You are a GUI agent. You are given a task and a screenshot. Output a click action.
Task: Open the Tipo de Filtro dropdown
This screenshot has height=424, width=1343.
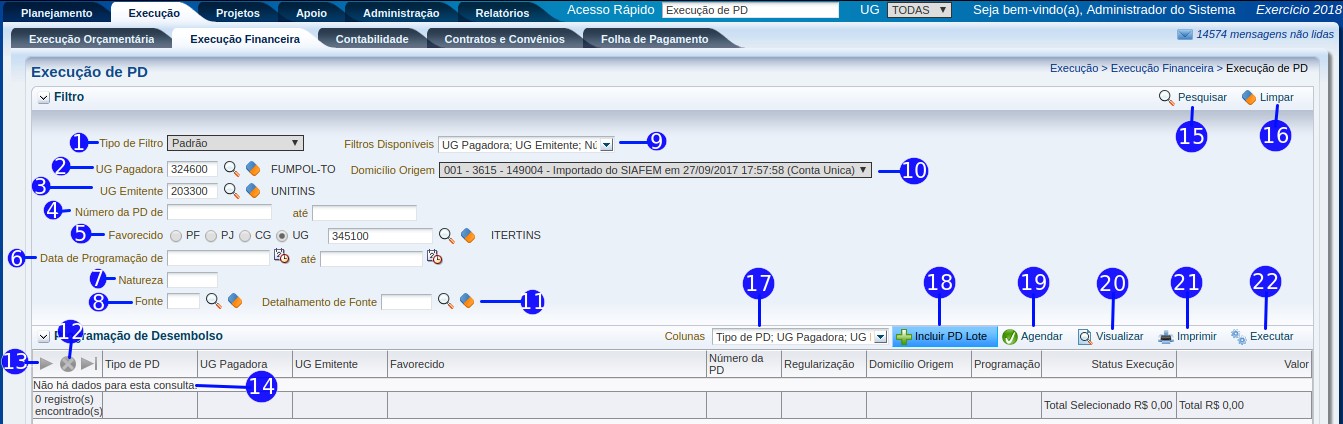235,143
